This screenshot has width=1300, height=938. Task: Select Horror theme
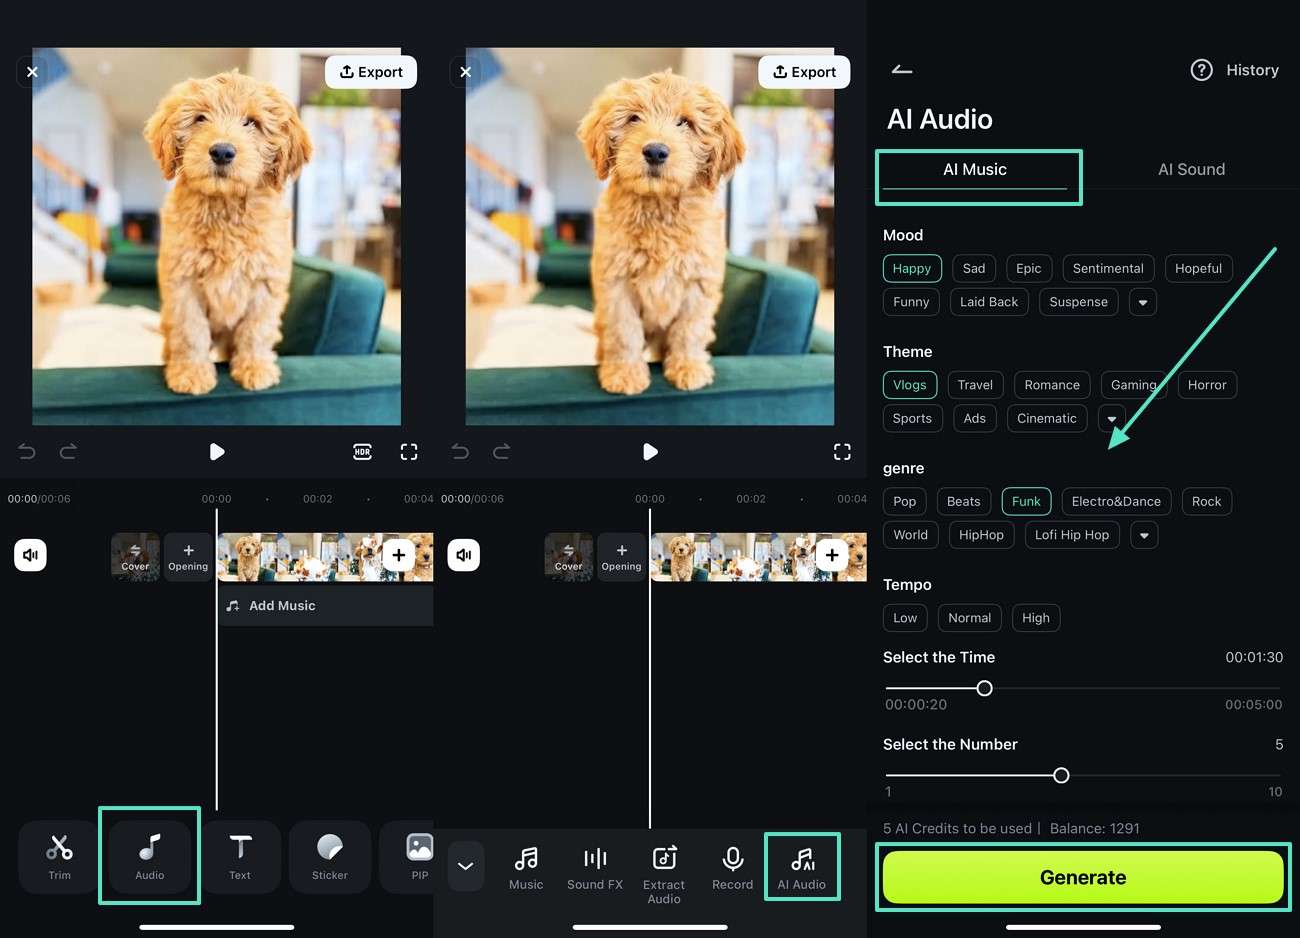(1207, 385)
